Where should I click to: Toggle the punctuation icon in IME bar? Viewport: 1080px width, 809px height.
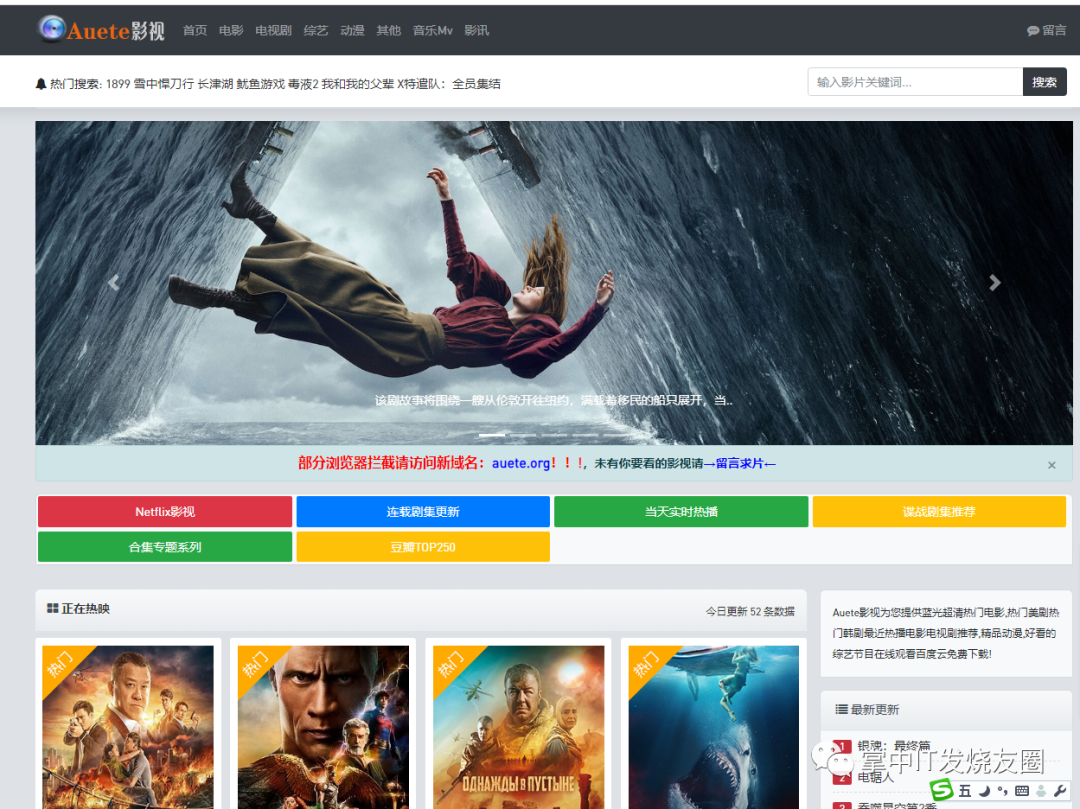point(1002,791)
